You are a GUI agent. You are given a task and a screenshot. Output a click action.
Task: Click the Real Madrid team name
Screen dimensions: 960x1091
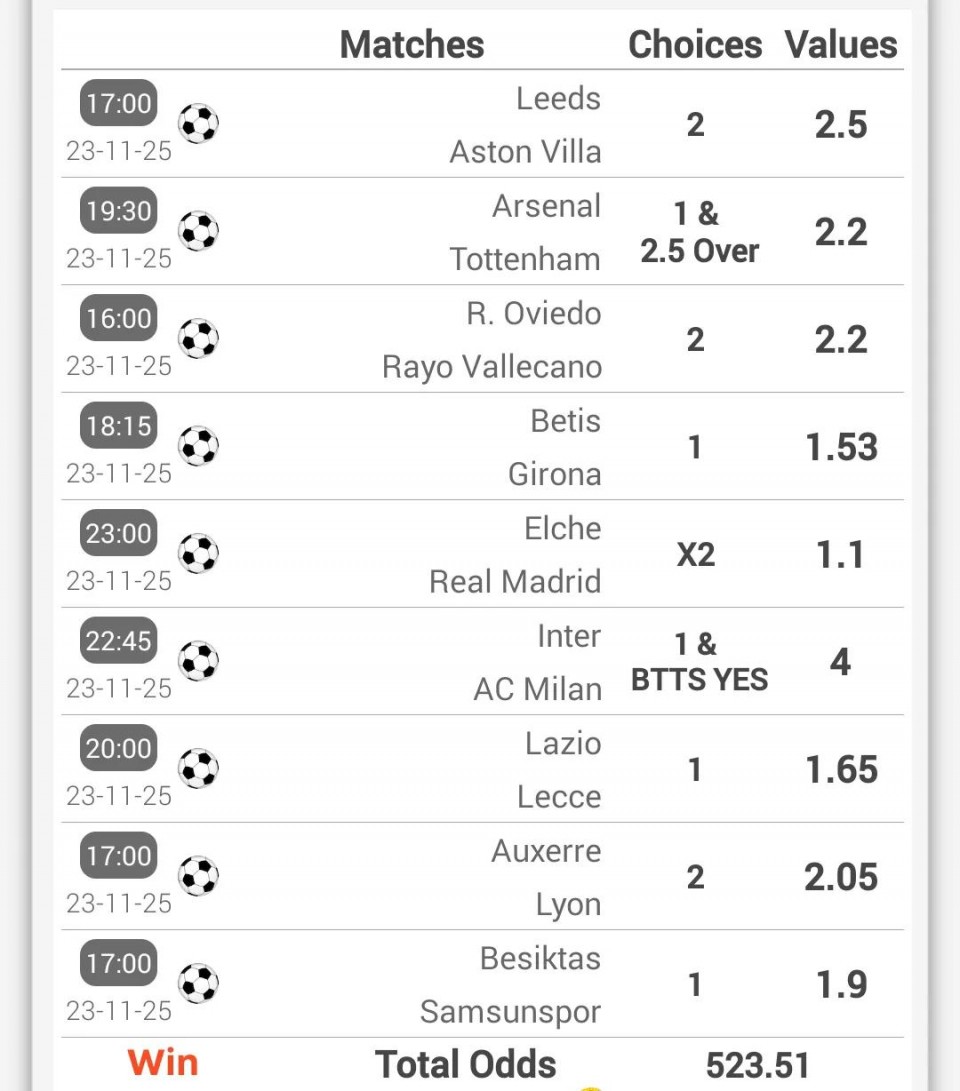(515, 582)
